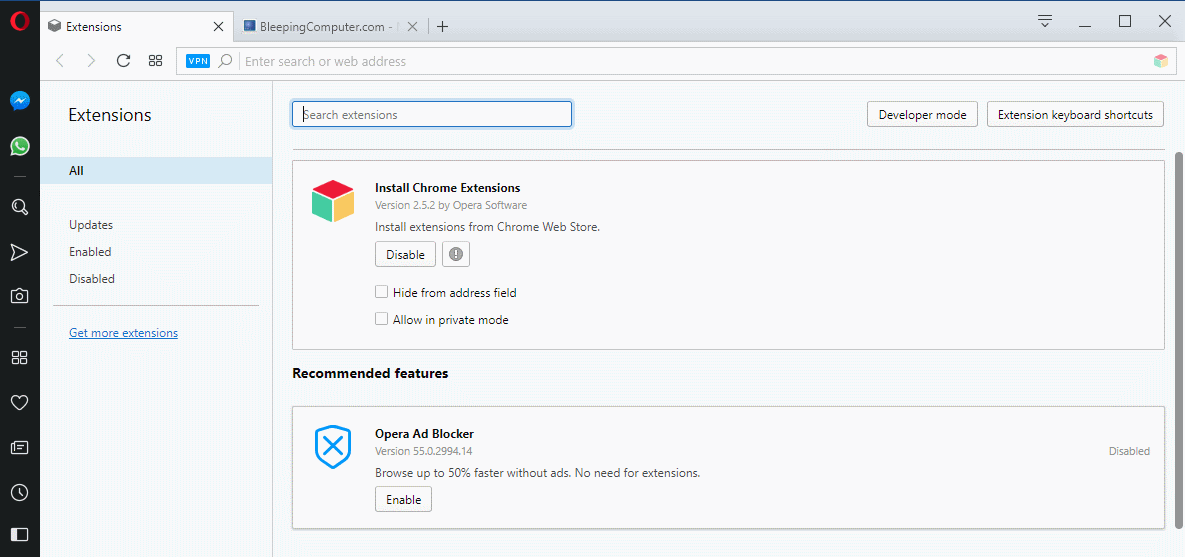Open the Opera main menu logo
This screenshot has width=1185, height=557.
(20, 20)
